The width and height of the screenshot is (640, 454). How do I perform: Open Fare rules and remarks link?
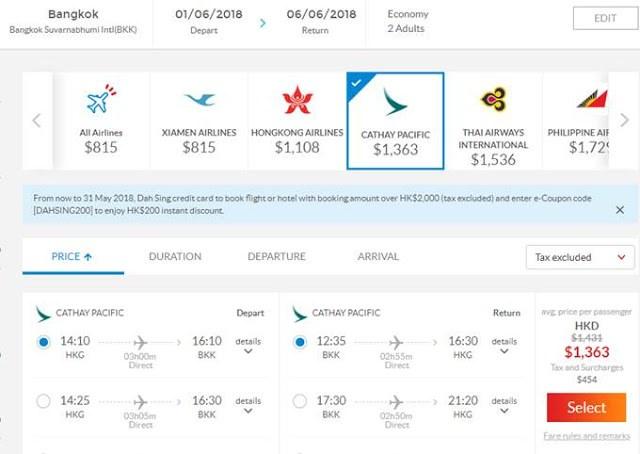(587, 436)
